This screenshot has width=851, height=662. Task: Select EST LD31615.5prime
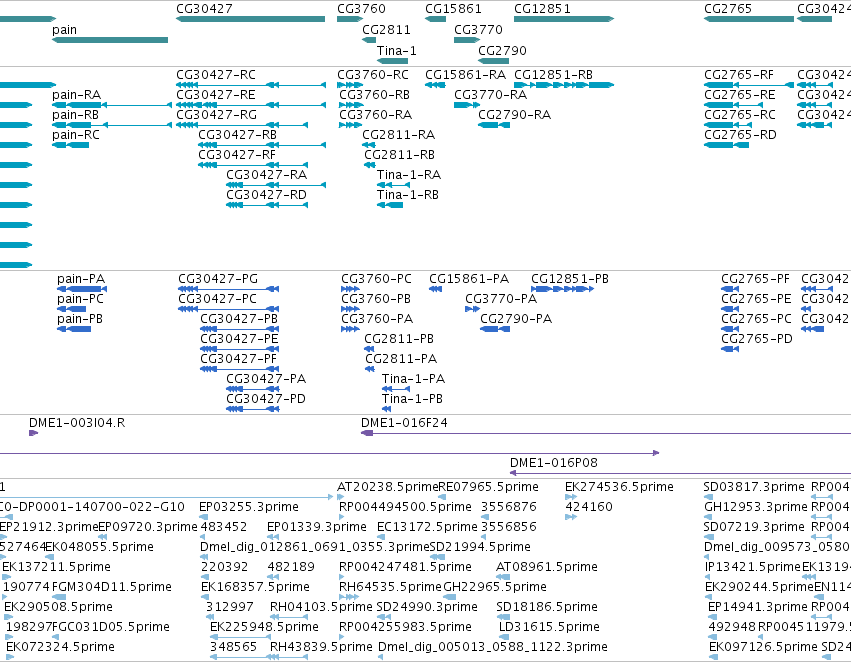[x=504, y=637]
